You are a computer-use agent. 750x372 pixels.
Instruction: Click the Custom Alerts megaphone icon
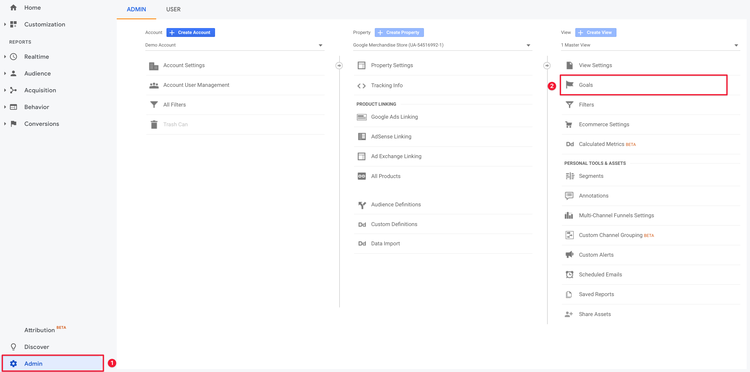569,255
